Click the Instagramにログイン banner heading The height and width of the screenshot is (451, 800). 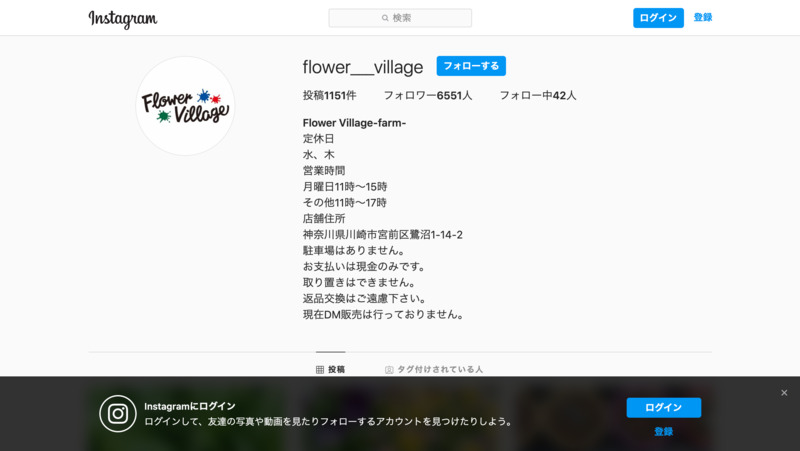coord(190,406)
